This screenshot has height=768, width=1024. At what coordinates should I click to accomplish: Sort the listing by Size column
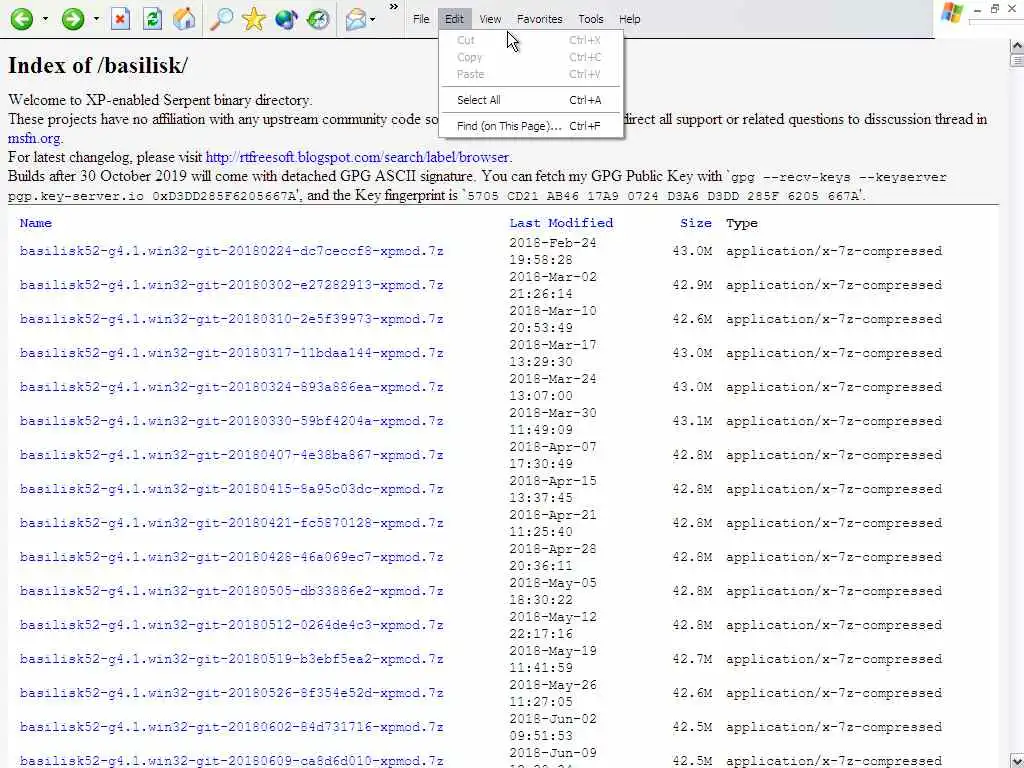(x=696, y=223)
